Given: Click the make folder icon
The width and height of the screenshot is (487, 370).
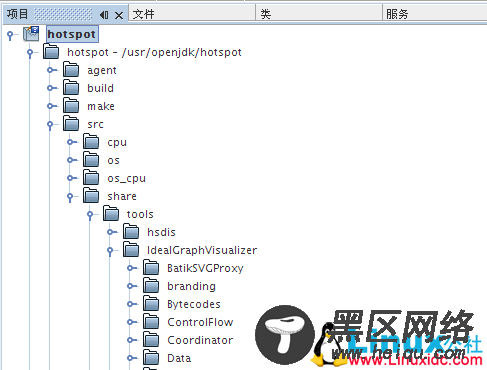Looking at the screenshot, I should coord(71,106).
